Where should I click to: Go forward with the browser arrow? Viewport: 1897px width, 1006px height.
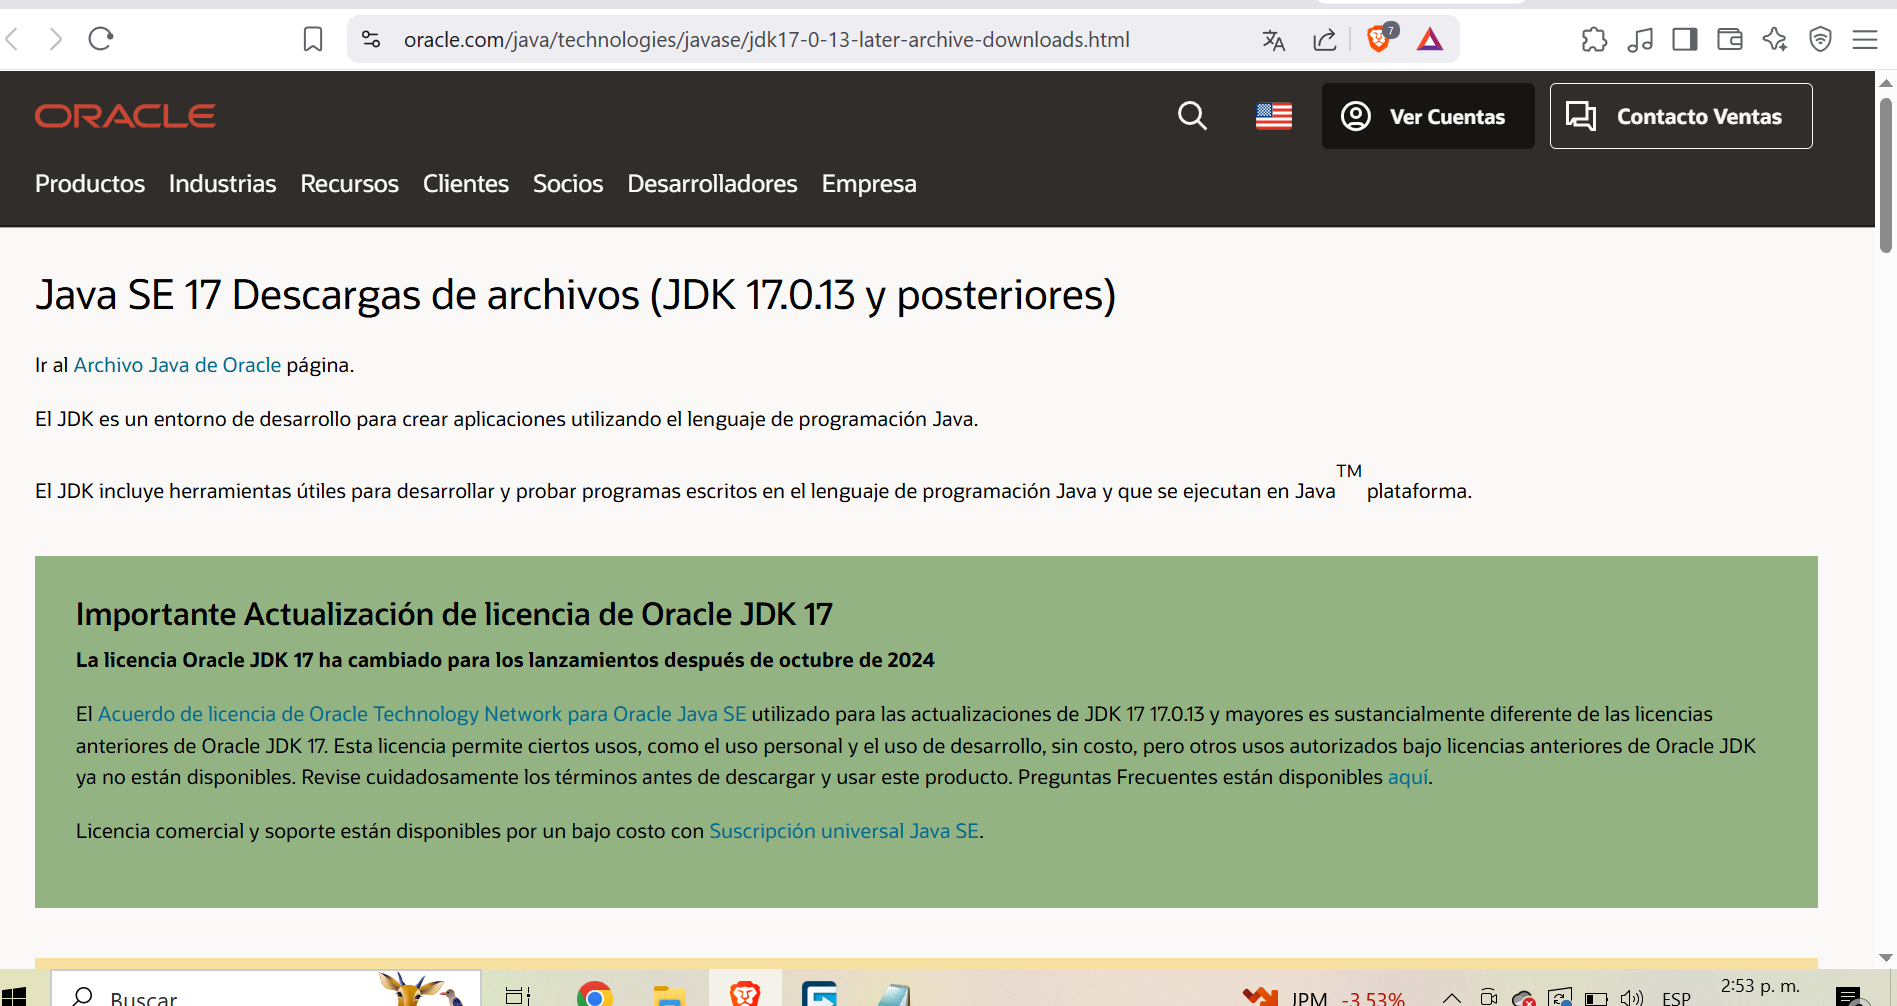(56, 39)
